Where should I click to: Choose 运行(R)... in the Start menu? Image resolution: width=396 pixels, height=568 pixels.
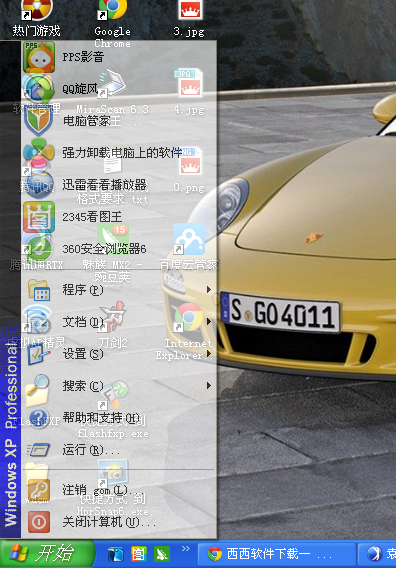119,450
